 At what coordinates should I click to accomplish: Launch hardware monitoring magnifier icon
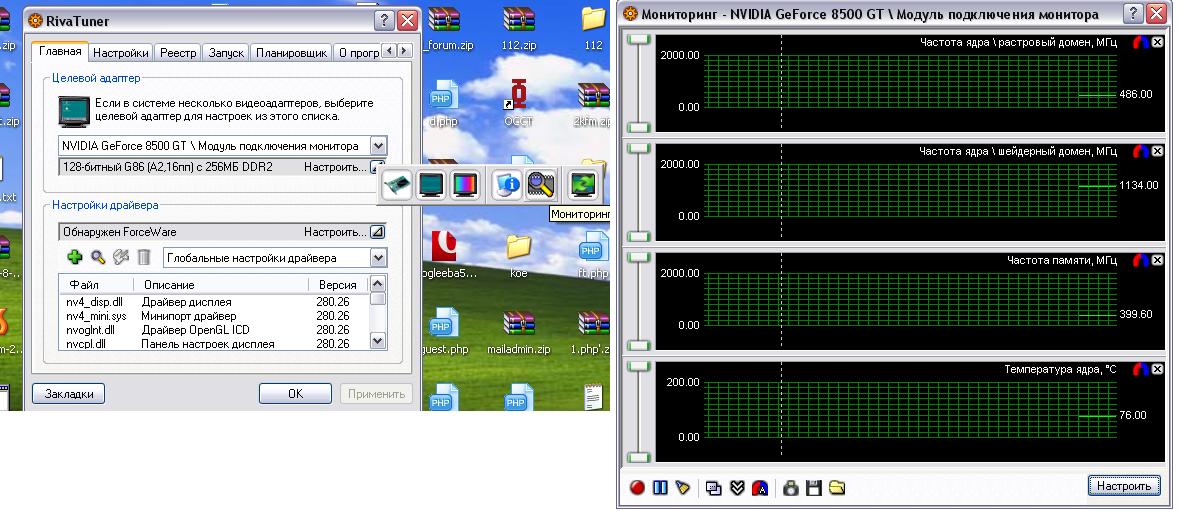pos(540,184)
